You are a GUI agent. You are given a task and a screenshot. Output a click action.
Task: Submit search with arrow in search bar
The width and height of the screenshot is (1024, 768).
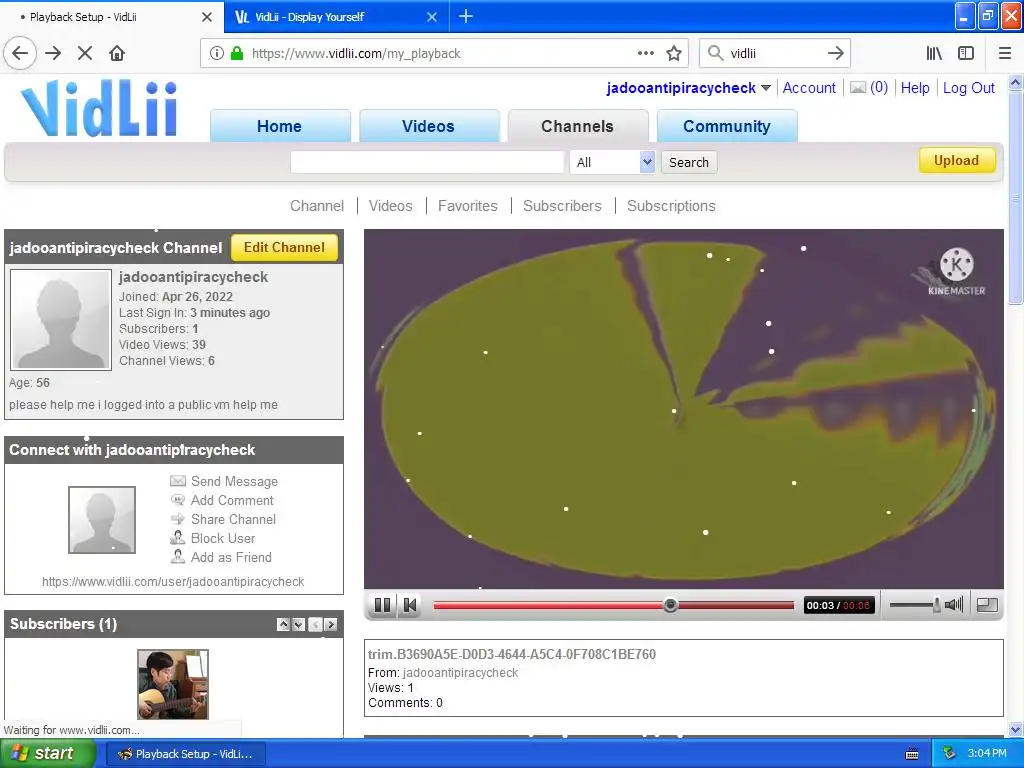(835, 54)
